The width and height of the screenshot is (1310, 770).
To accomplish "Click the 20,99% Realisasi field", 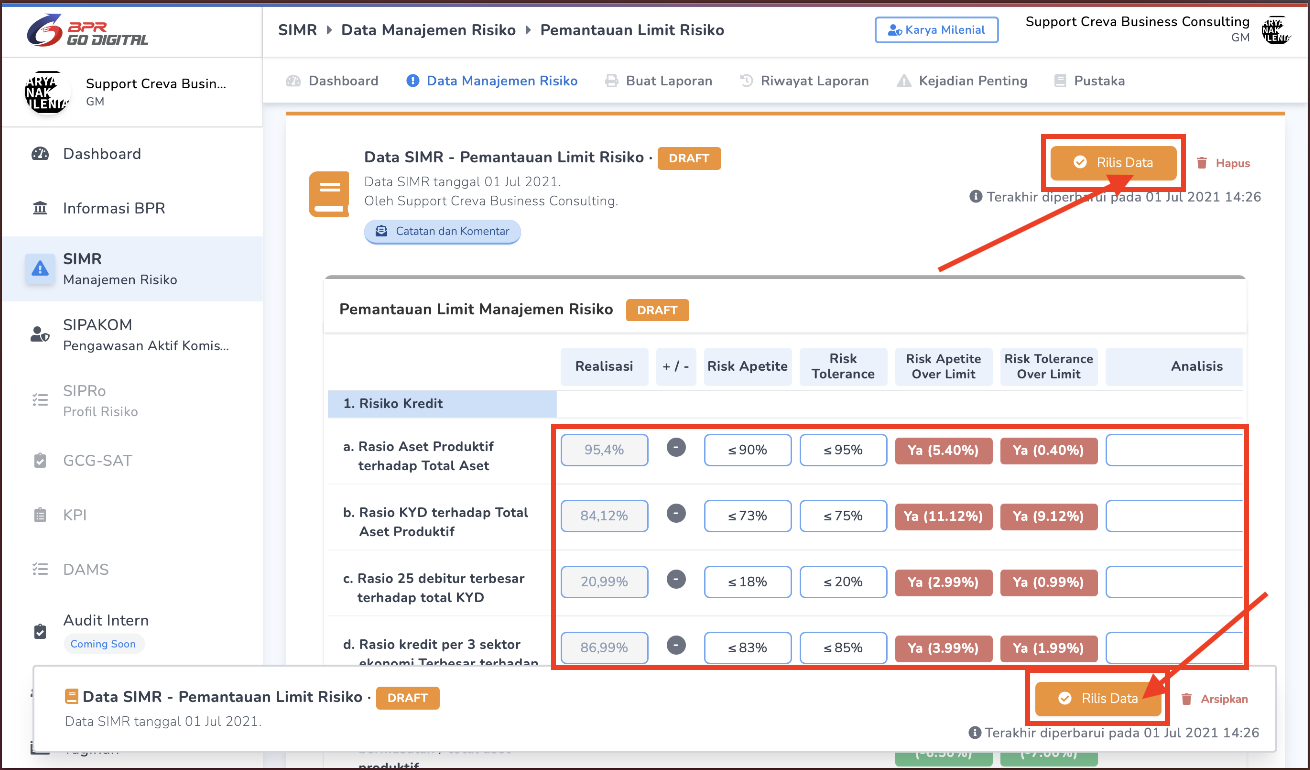I will (x=604, y=582).
